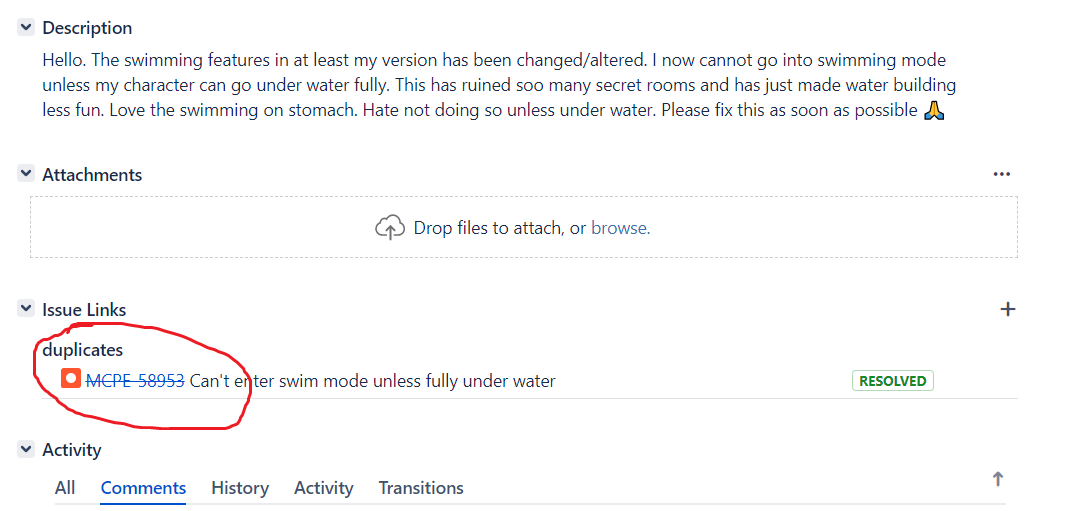Open the History tab
Viewport: 1073px width, 511px height.
tap(240, 488)
